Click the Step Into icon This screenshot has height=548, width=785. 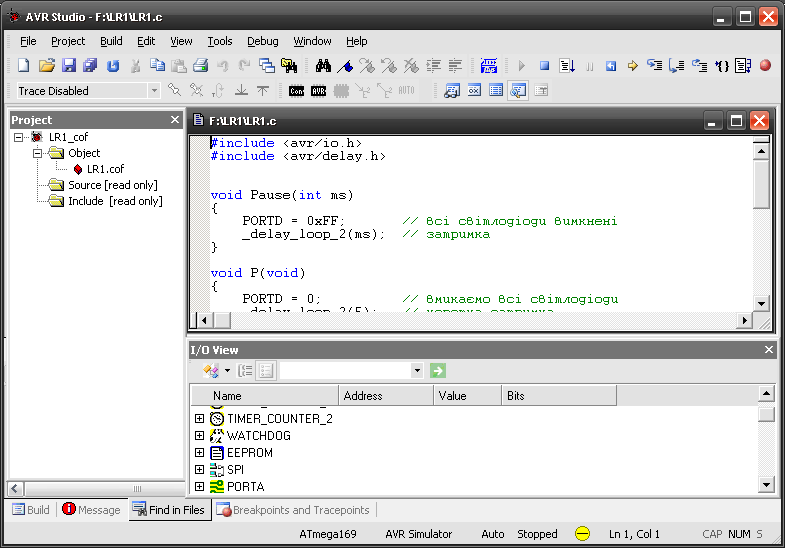pyautogui.click(x=654, y=66)
